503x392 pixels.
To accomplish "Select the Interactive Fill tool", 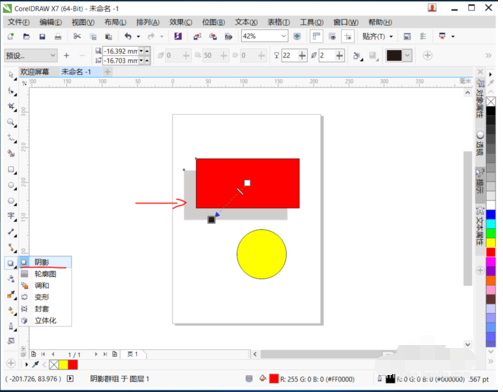I will tap(12, 310).
